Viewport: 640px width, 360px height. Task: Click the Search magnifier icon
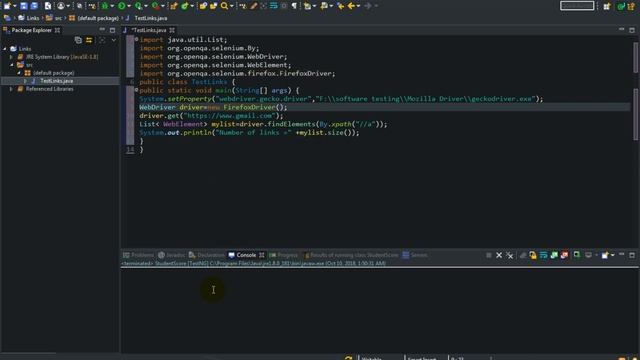(x=224, y=6)
